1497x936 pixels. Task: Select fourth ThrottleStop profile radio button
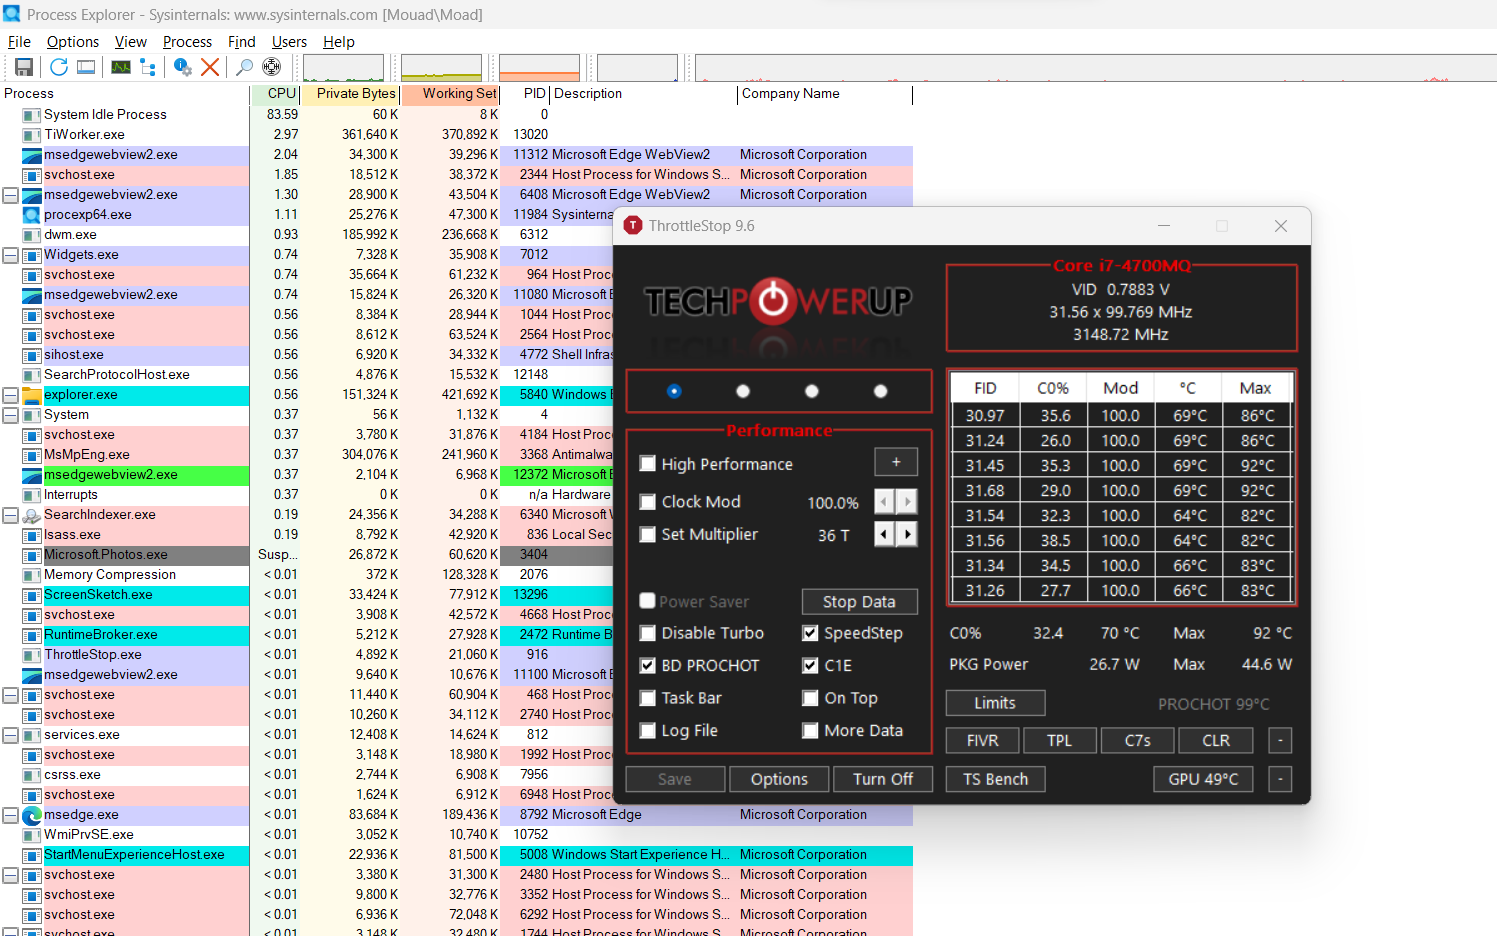(881, 391)
